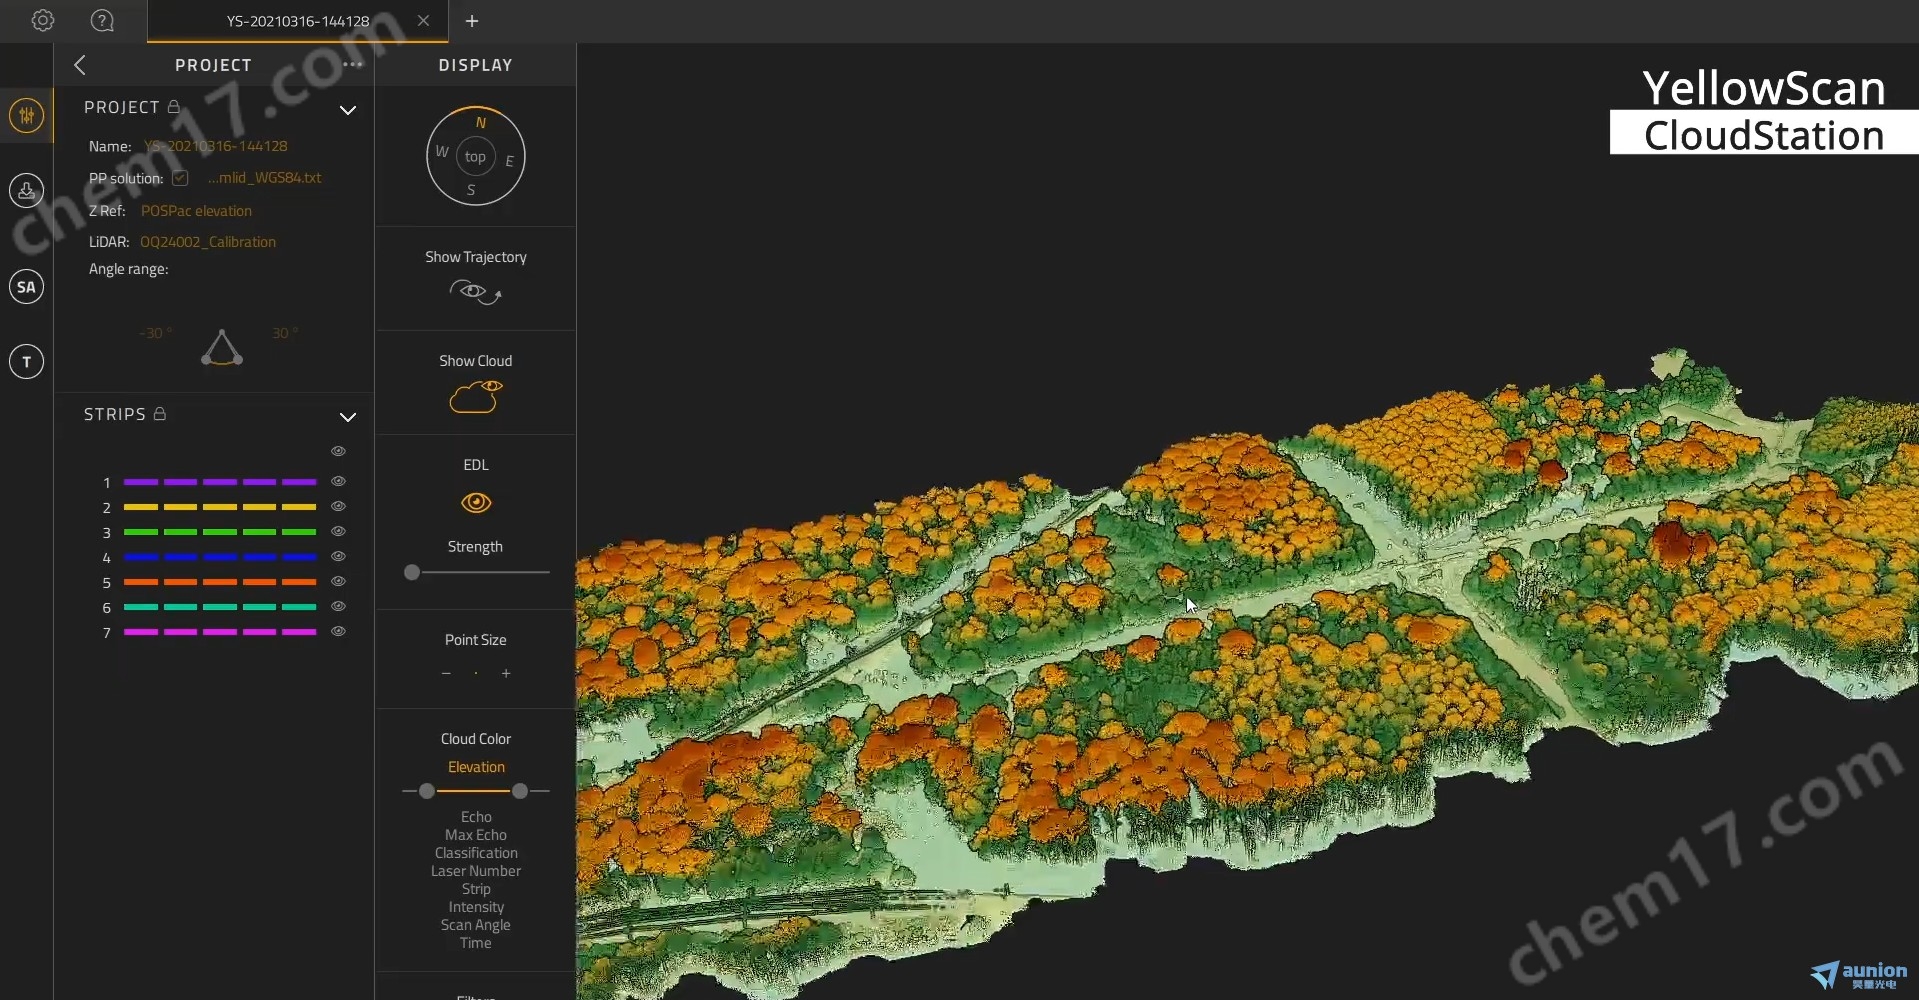
Task: Hide strip 4 with its eye icon
Action: click(x=338, y=556)
